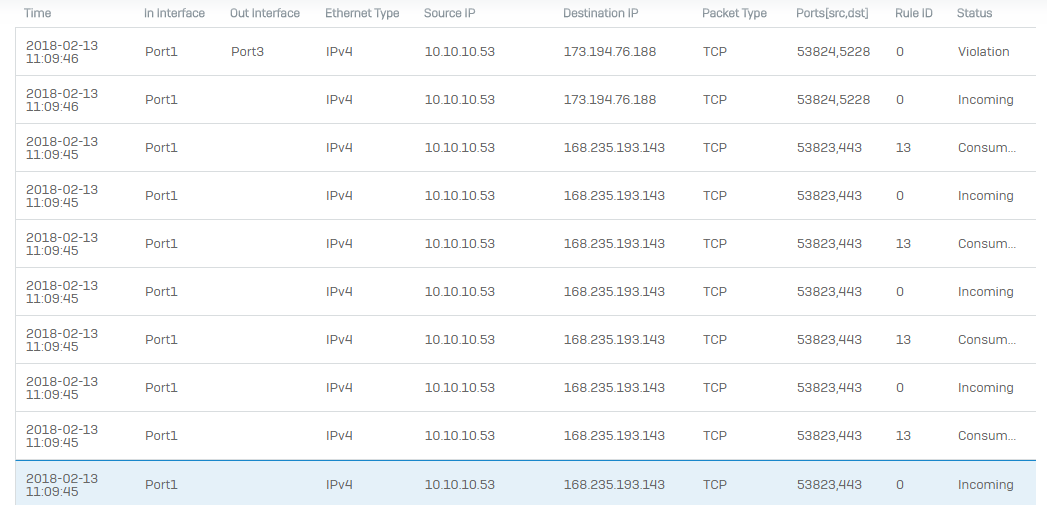This screenshot has height=505, width=1047.
Task: Click the Status column header
Action: (974, 13)
